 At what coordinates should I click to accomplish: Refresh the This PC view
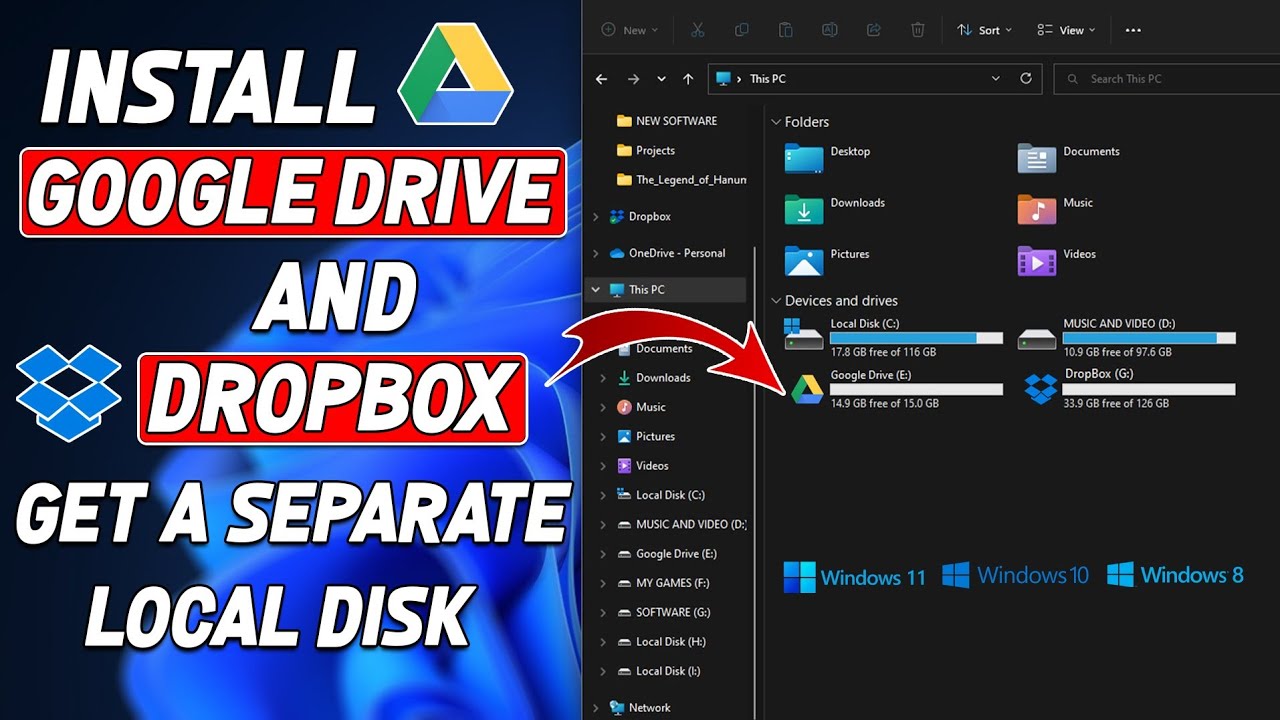[1025, 78]
